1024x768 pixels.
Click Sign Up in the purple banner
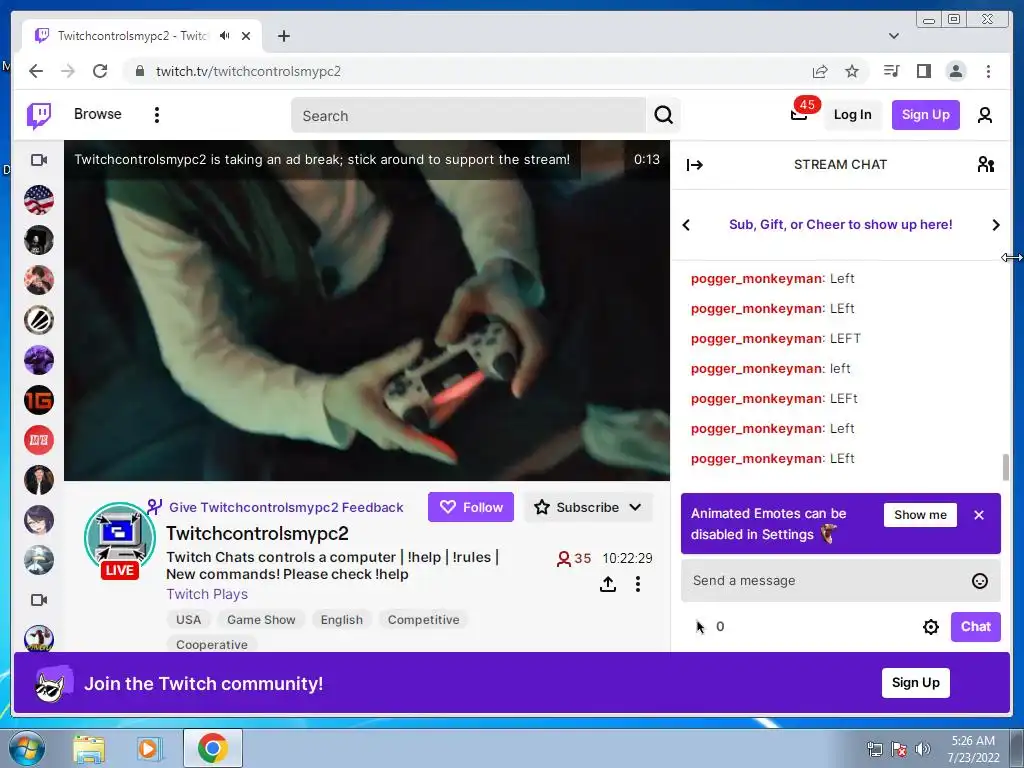coord(916,682)
